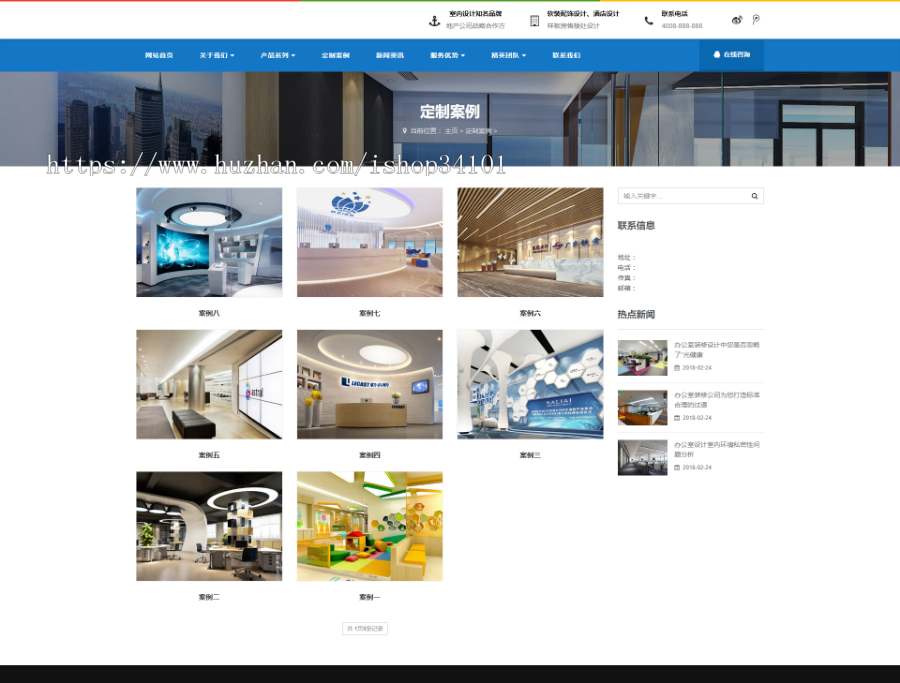Open the 案例四 thumbnail image
Screen dimensions: 900x683
tap(370, 384)
